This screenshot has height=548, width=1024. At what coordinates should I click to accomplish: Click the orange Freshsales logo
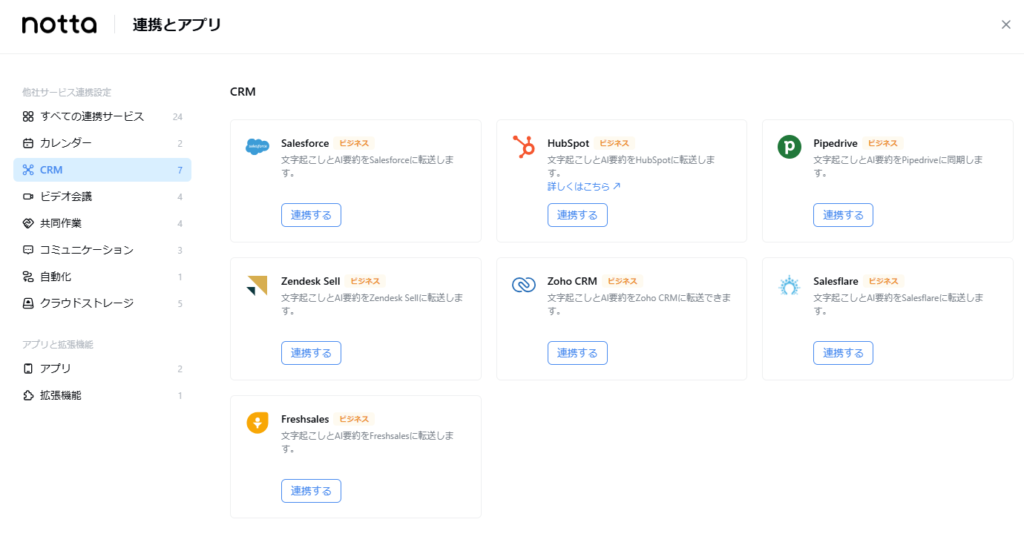coord(257,423)
